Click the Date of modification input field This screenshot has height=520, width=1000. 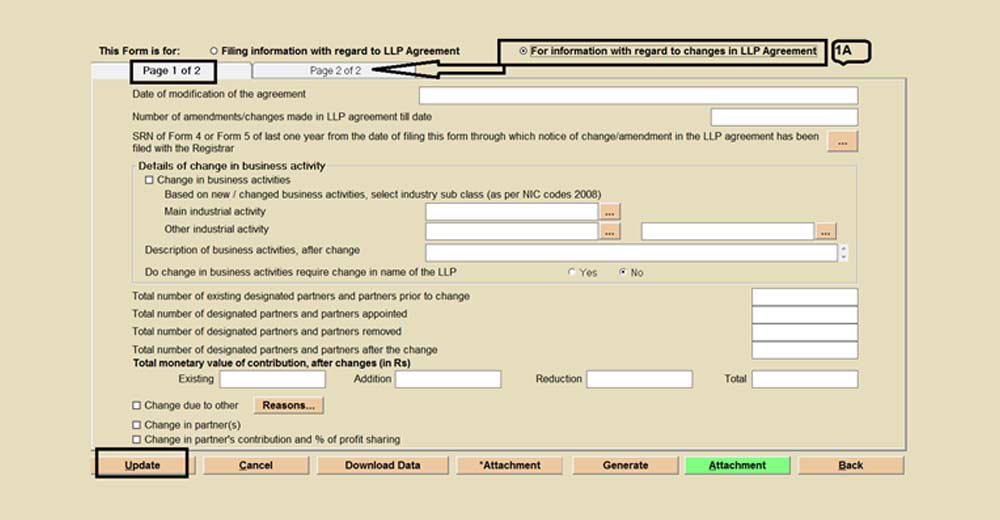638,96
